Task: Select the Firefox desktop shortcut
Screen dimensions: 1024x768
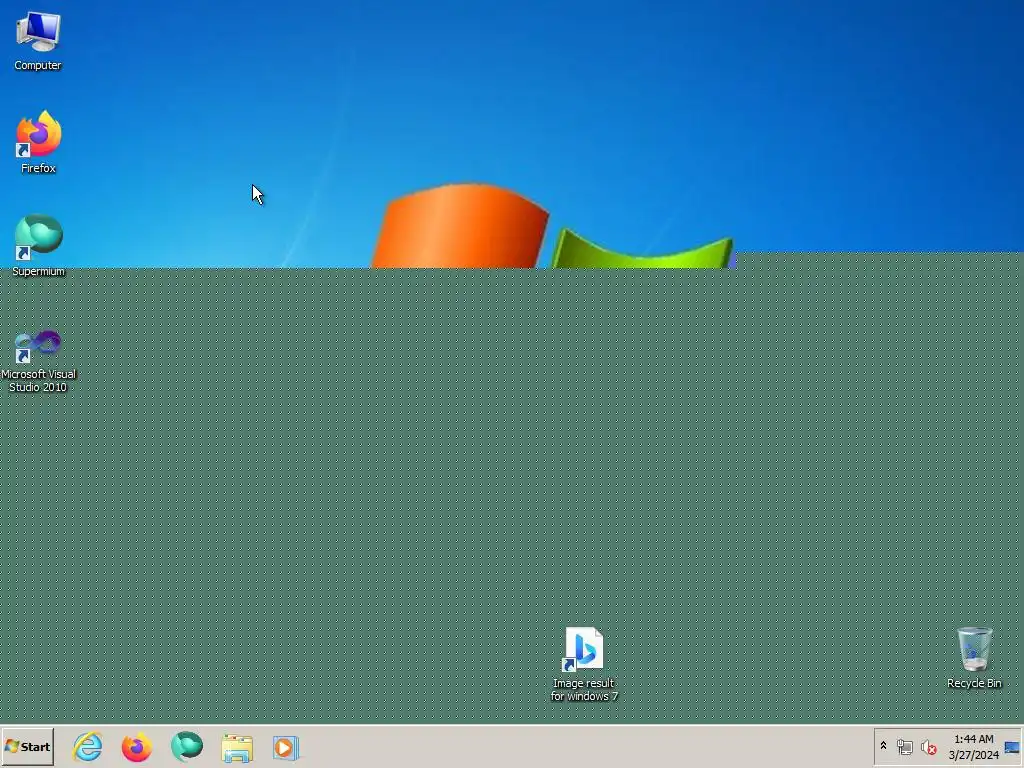Action: [x=38, y=142]
